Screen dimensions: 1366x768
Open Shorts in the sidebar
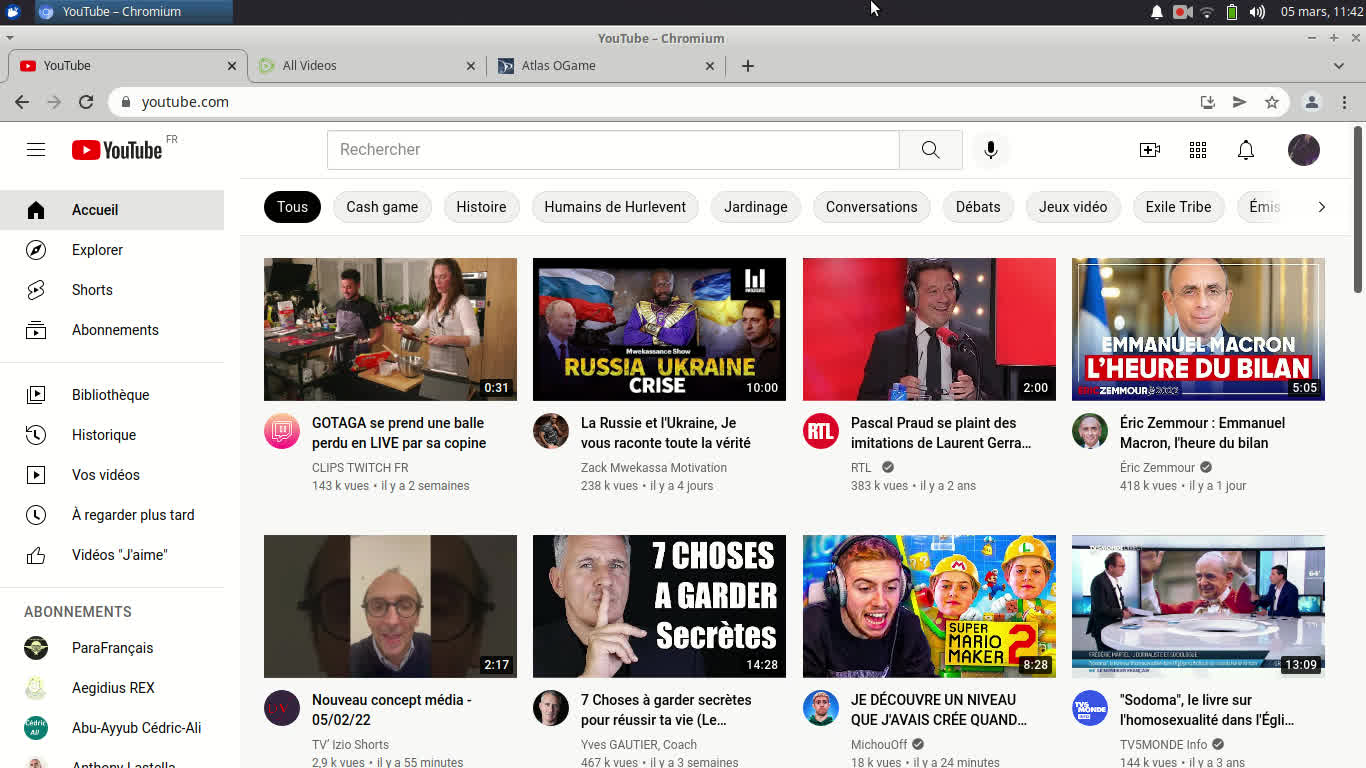pyautogui.click(x=112, y=290)
